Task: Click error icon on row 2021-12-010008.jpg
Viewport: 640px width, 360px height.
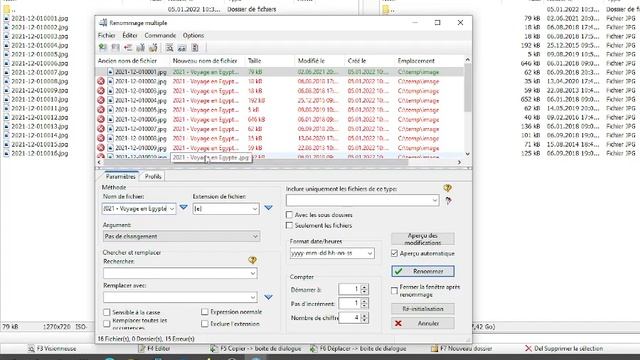Action: click(101, 138)
